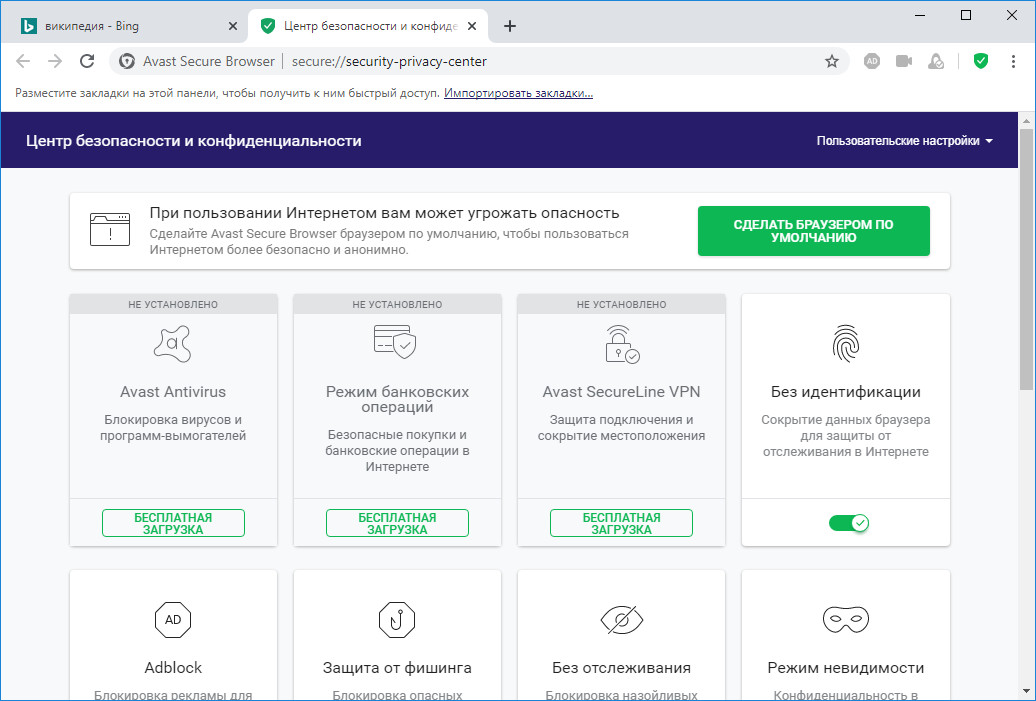Click НЕ УСТАНОВЛЕНО label above Avast Antivirus

click(173, 305)
